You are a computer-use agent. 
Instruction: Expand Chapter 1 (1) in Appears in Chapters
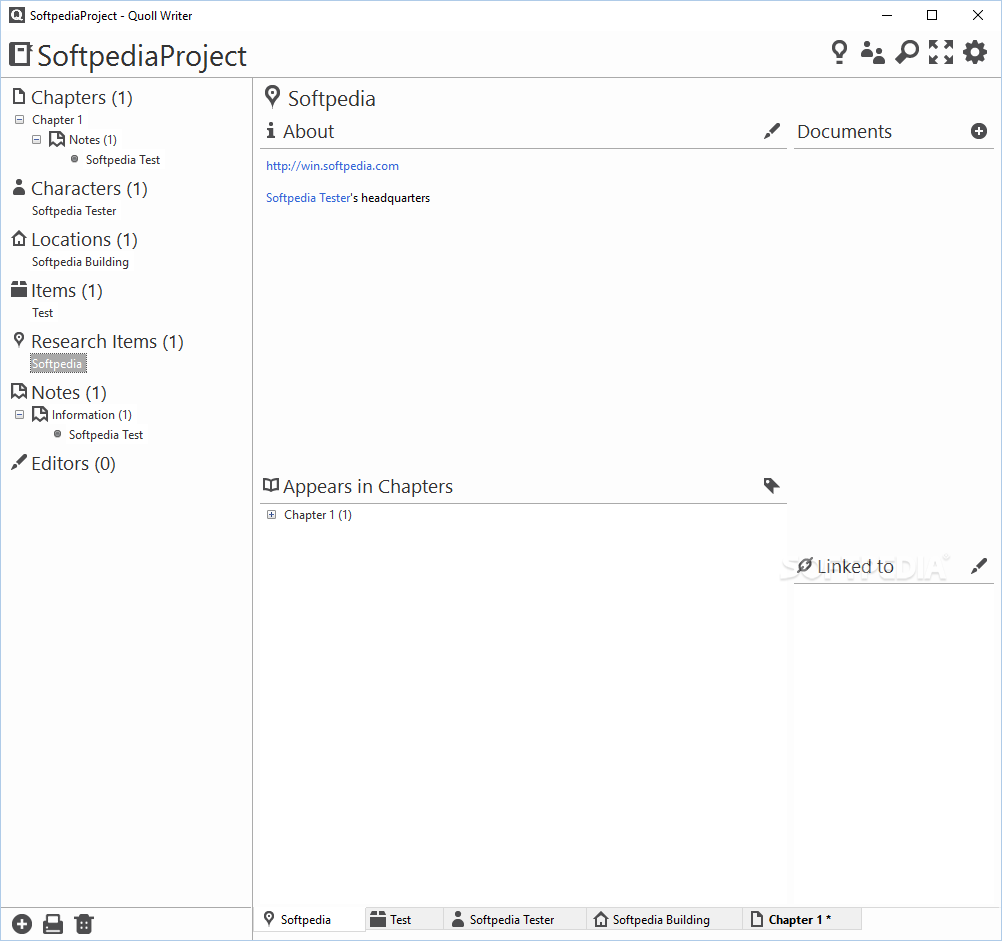click(272, 514)
